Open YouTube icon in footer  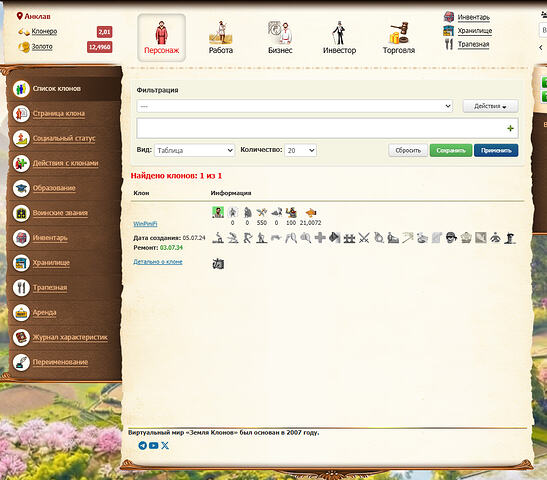[x=153, y=445]
